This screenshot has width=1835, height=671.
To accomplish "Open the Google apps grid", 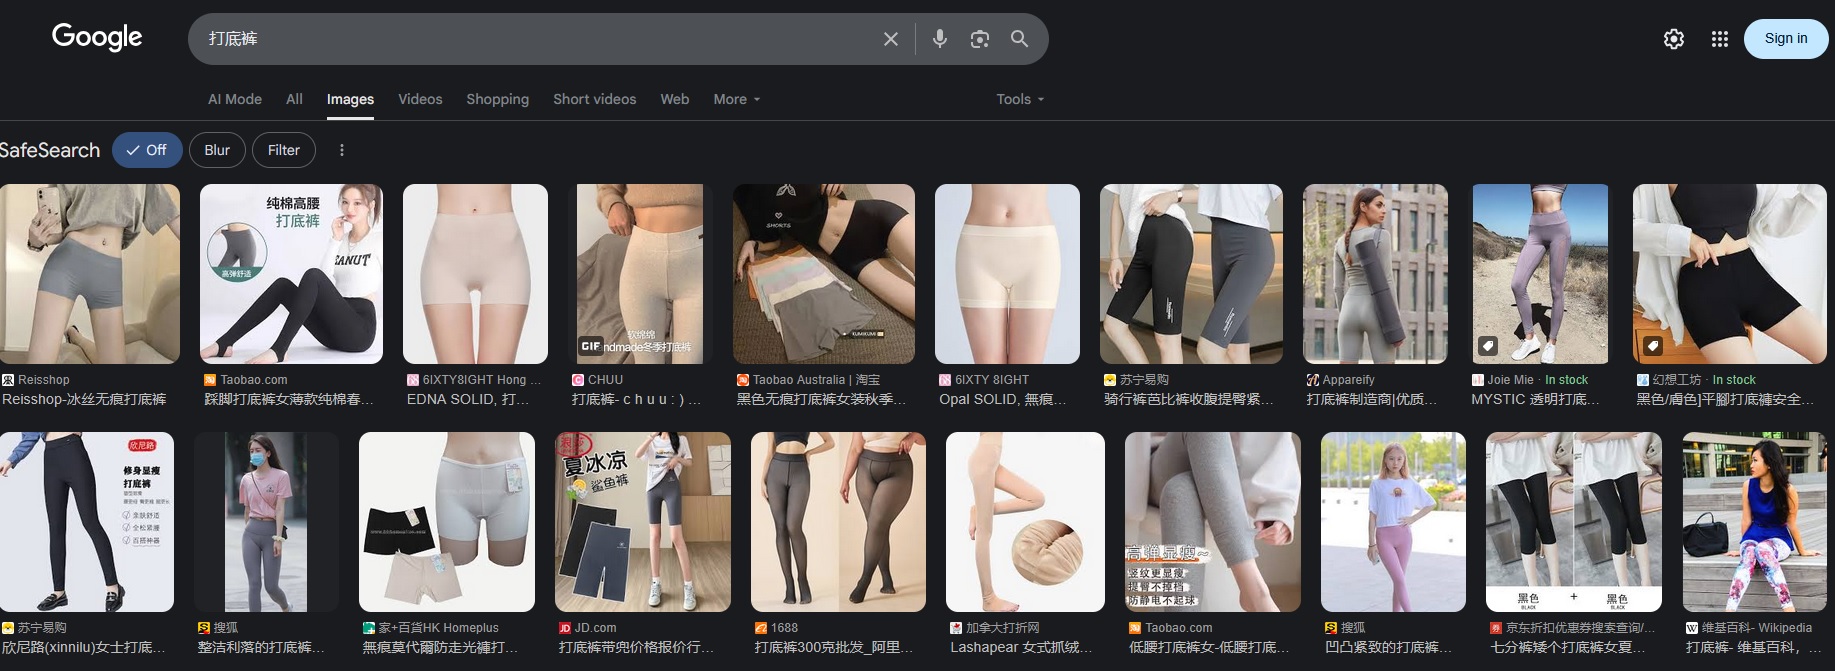I will pyautogui.click(x=1720, y=39).
